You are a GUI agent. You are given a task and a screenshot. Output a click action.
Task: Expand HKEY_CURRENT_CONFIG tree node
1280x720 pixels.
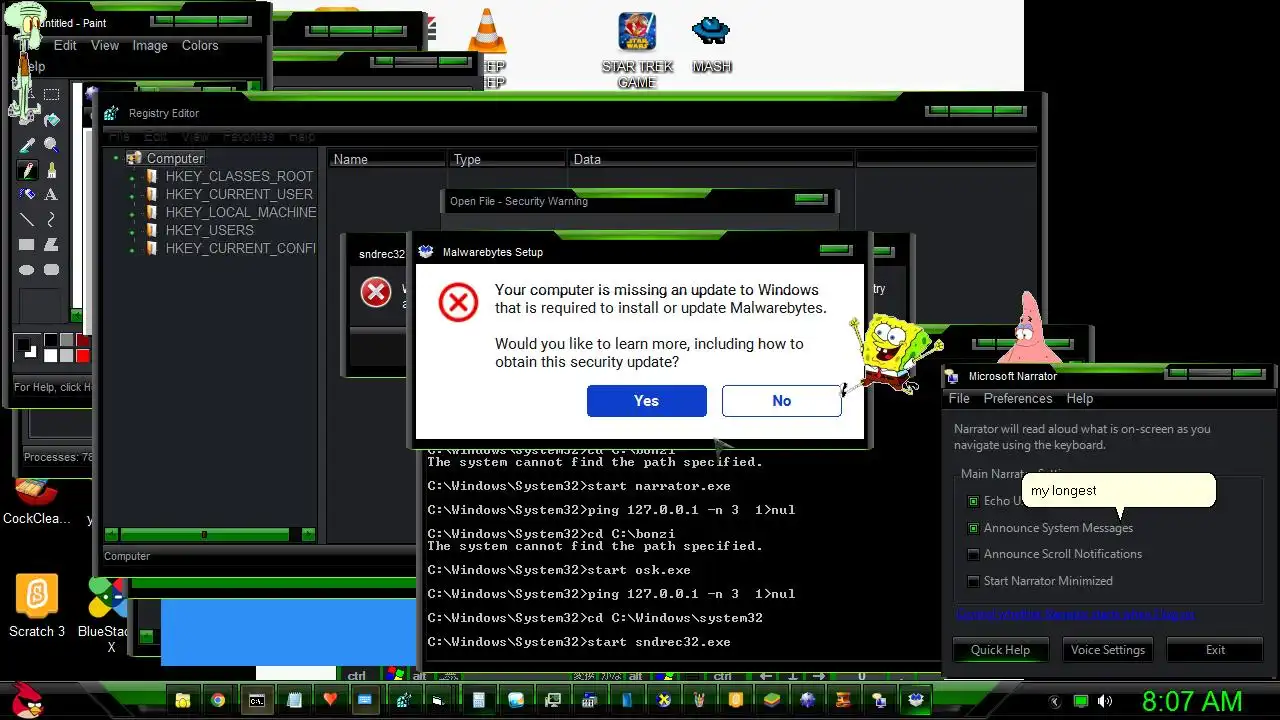point(133,249)
